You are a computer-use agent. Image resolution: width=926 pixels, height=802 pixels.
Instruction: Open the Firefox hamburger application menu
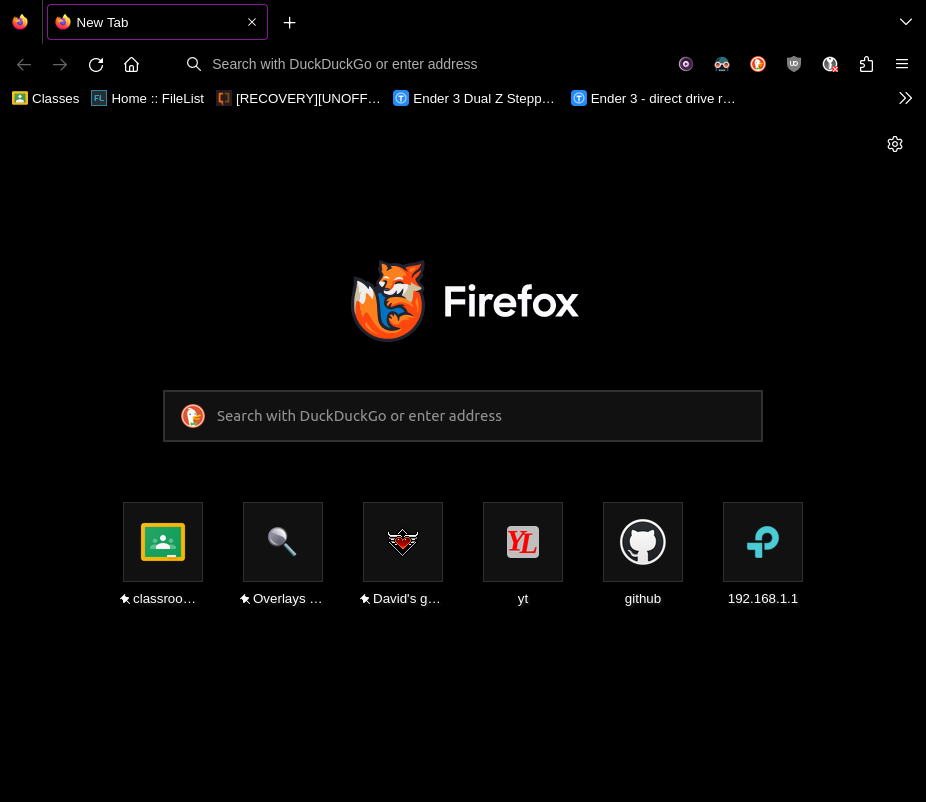click(x=902, y=64)
